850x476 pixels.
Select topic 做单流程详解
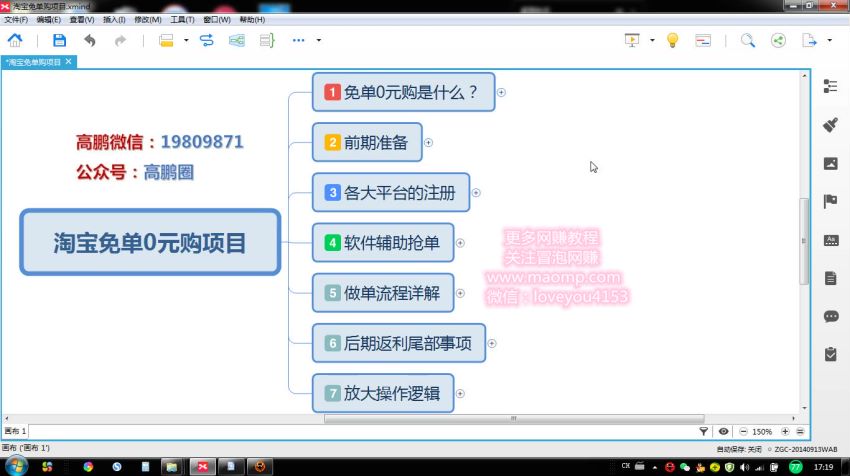tap(383, 293)
